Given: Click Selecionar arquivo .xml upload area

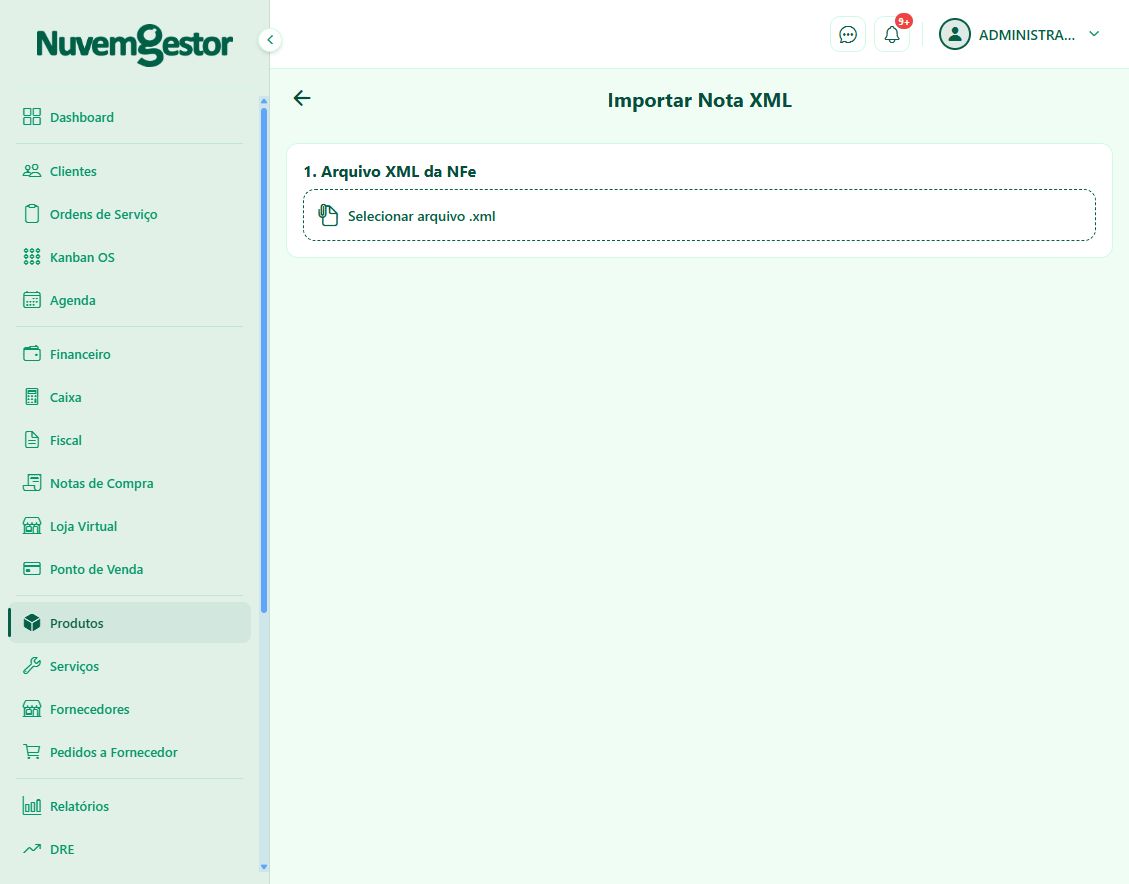Looking at the screenshot, I should click(x=699, y=215).
